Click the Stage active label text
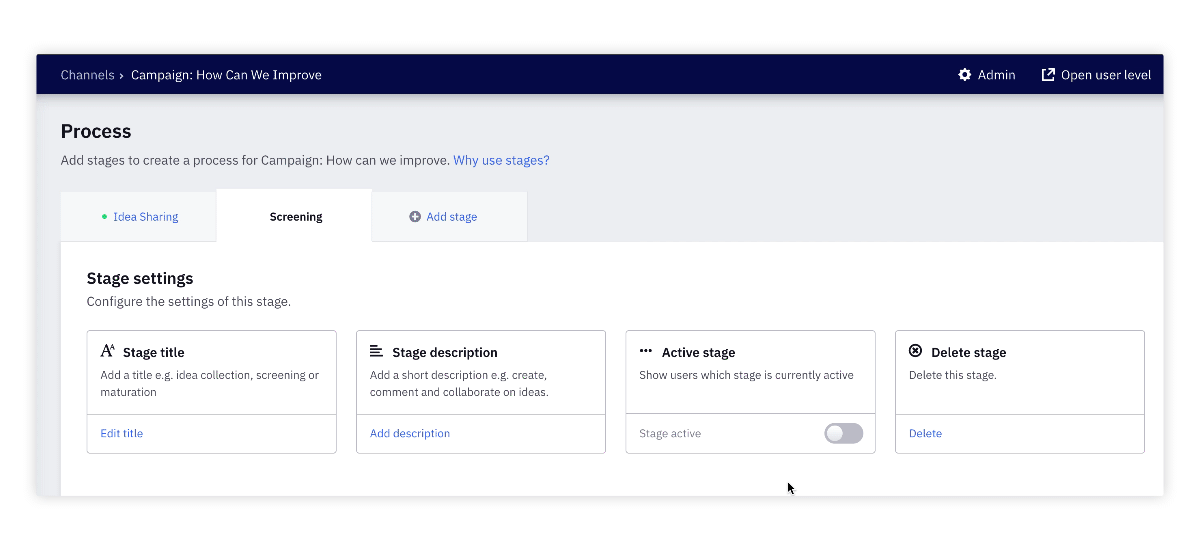Image resolution: width=1200 pixels, height=550 pixels. click(670, 433)
